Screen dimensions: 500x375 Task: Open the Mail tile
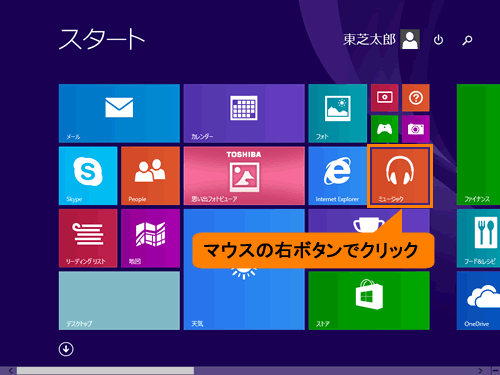(119, 113)
